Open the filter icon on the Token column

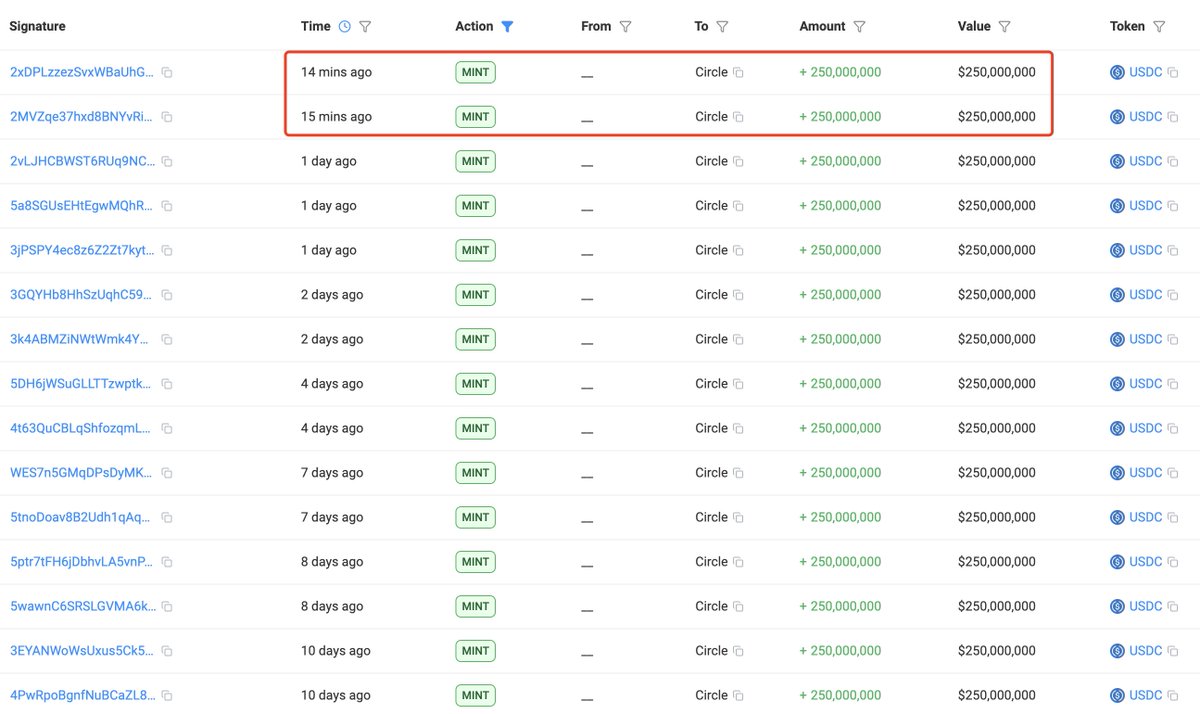click(1160, 25)
